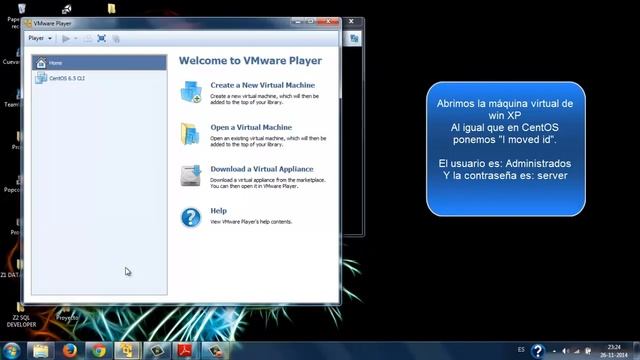Open the Adobe Reader taskbar icon
Image resolution: width=640 pixels, height=360 pixels.
click(185, 351)
